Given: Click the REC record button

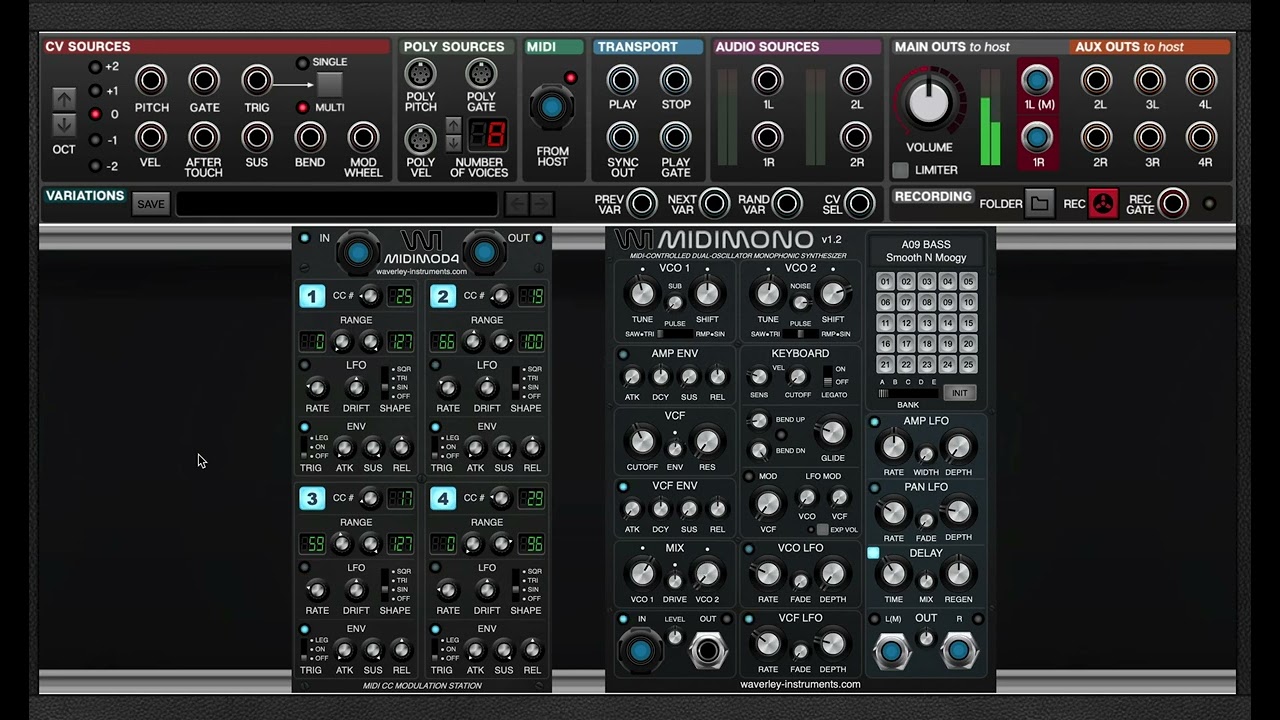Looking at the screenshot, I should 1103,204.
